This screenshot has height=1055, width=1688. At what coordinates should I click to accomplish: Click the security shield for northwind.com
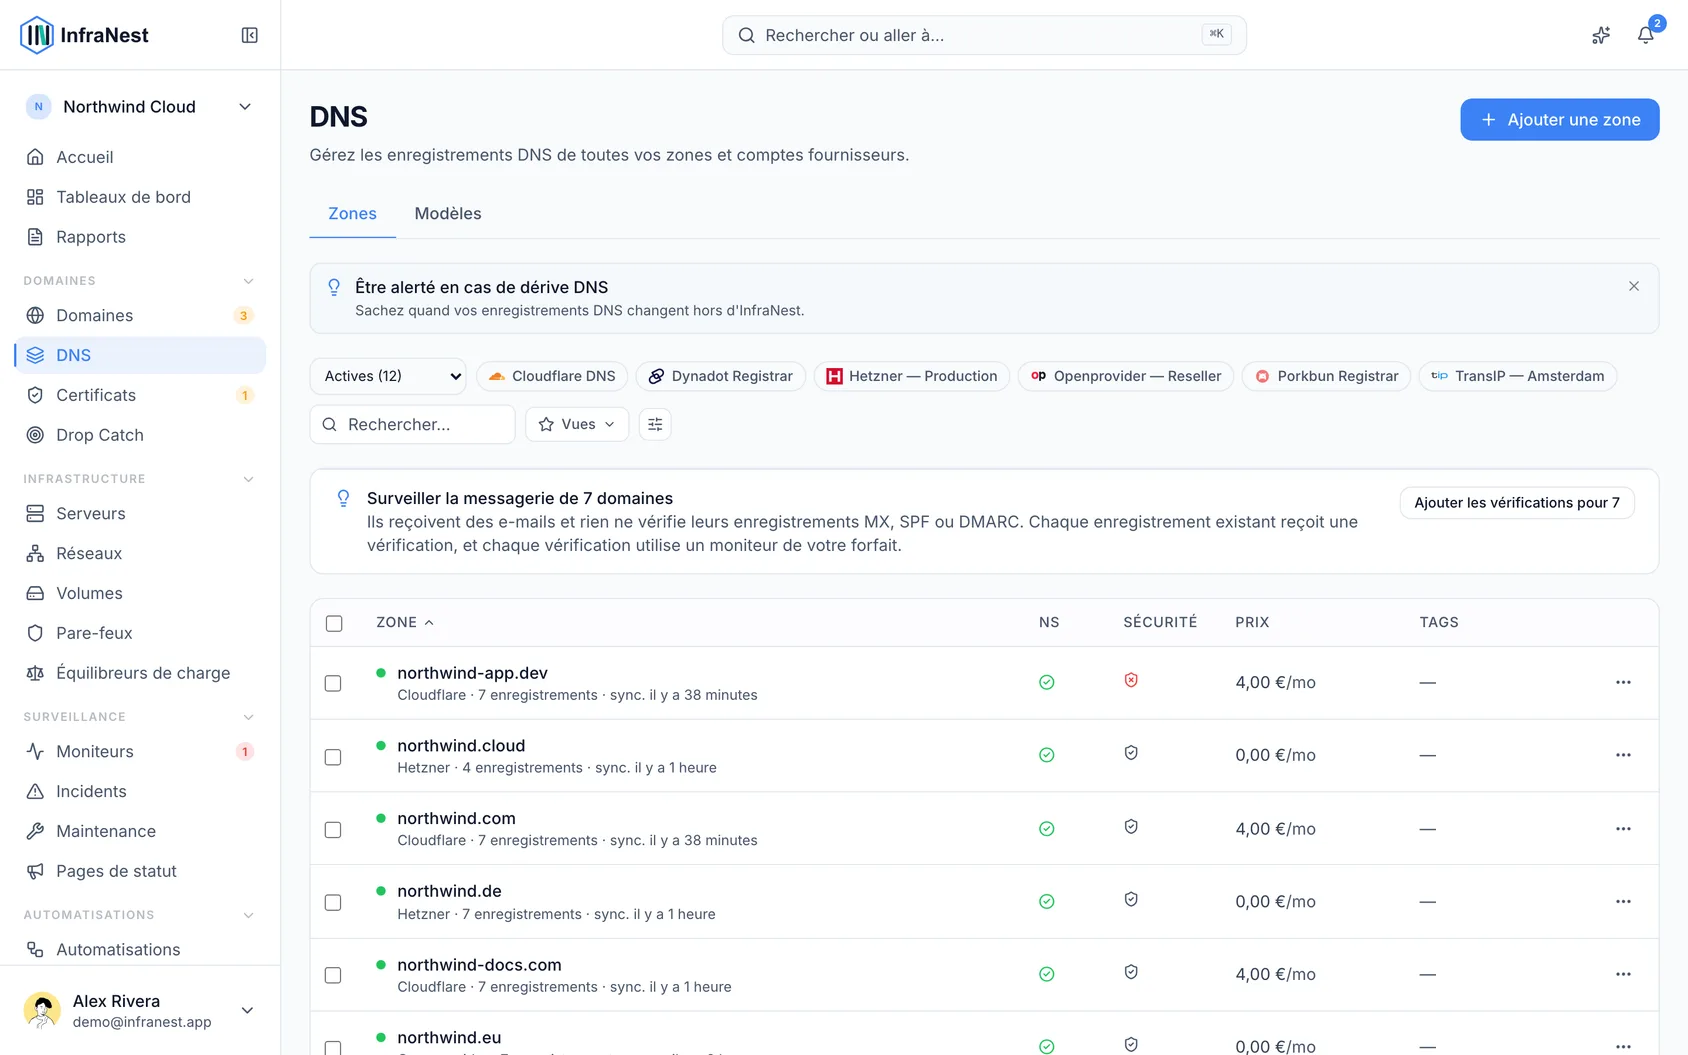point(1131,826)
